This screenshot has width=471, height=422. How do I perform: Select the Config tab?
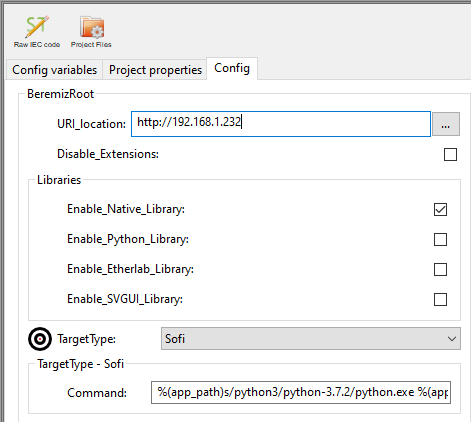(232, 68)
